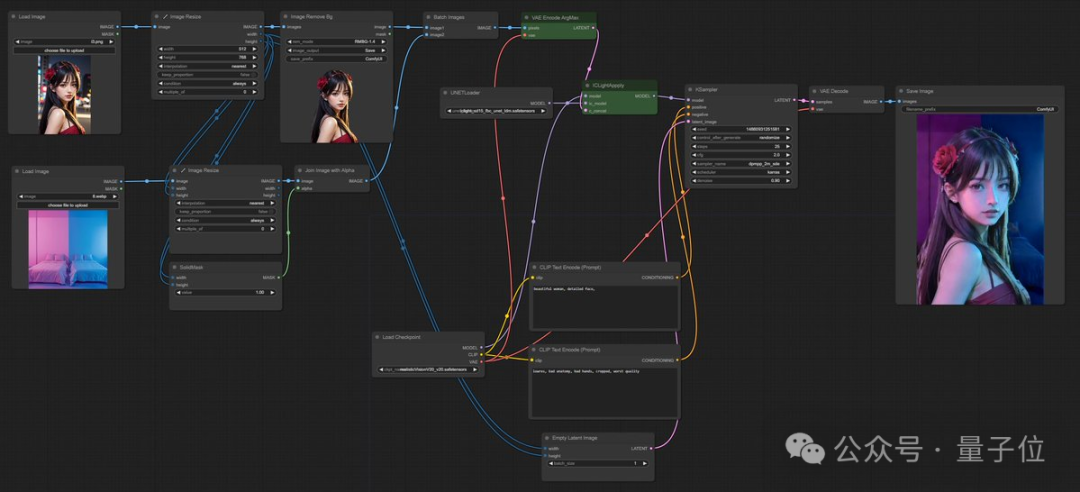Viewport: 1080px width, 492px height.
Task: Collapse the KSampler node via its title dot
Action: click(690, 89)
